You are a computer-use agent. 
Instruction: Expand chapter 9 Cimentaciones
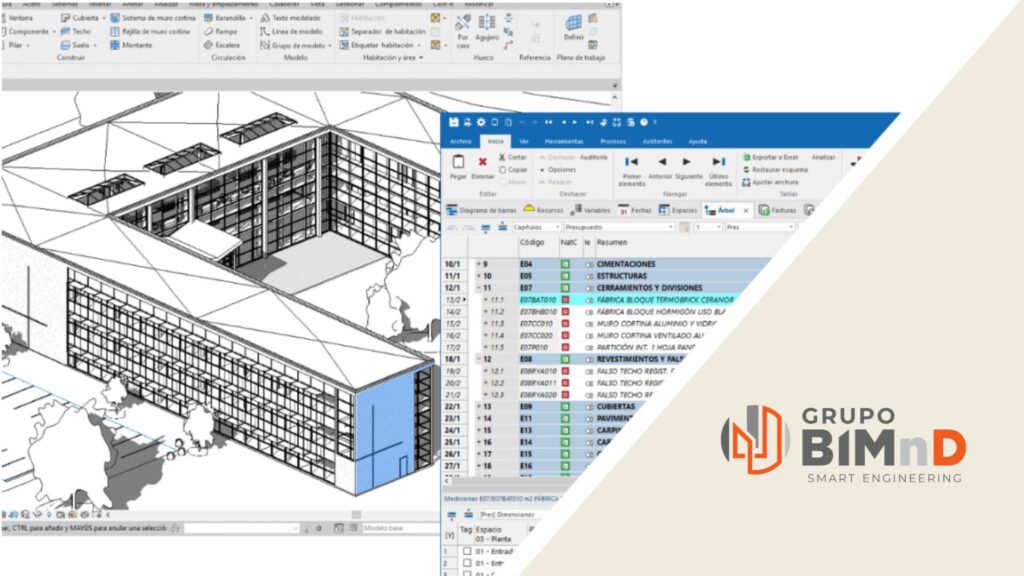click(x=478, y=264)
